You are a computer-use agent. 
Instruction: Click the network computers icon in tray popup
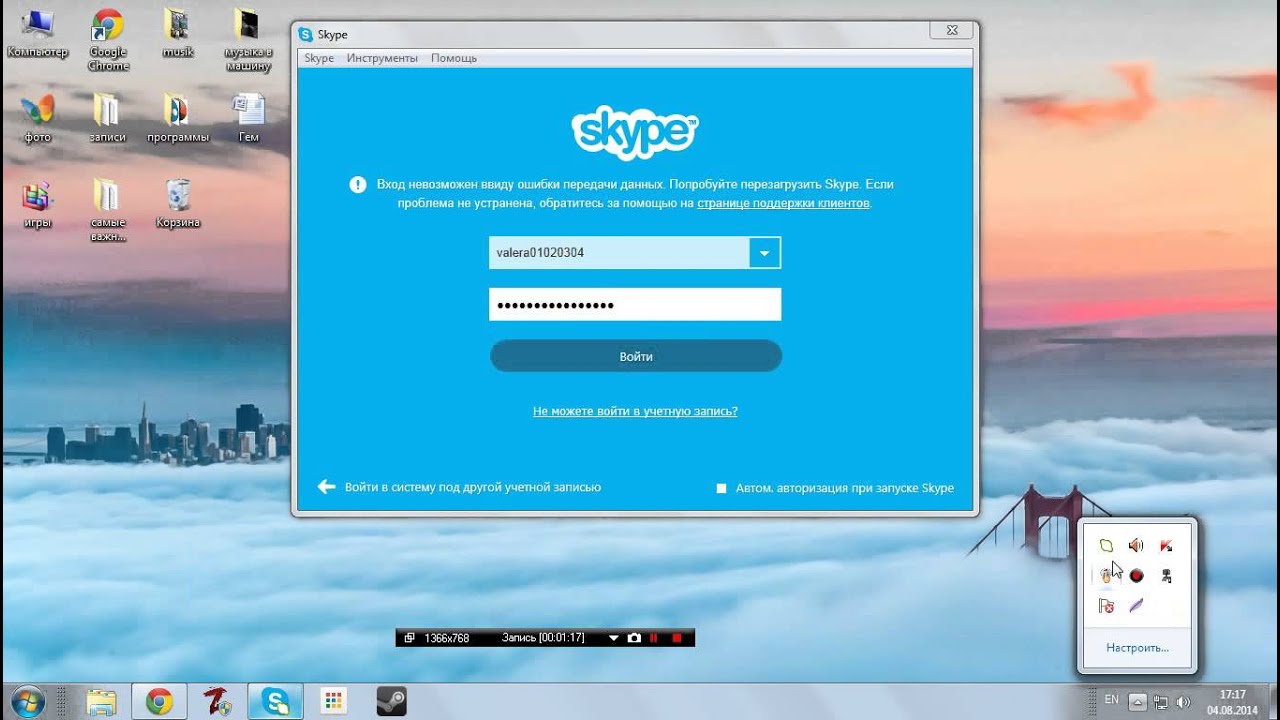[1166, 576]
